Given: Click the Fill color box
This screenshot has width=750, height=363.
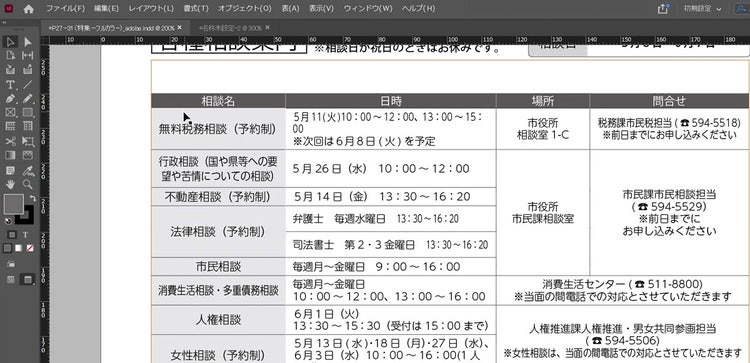Looking at the screenshot, I should [13, 204].
